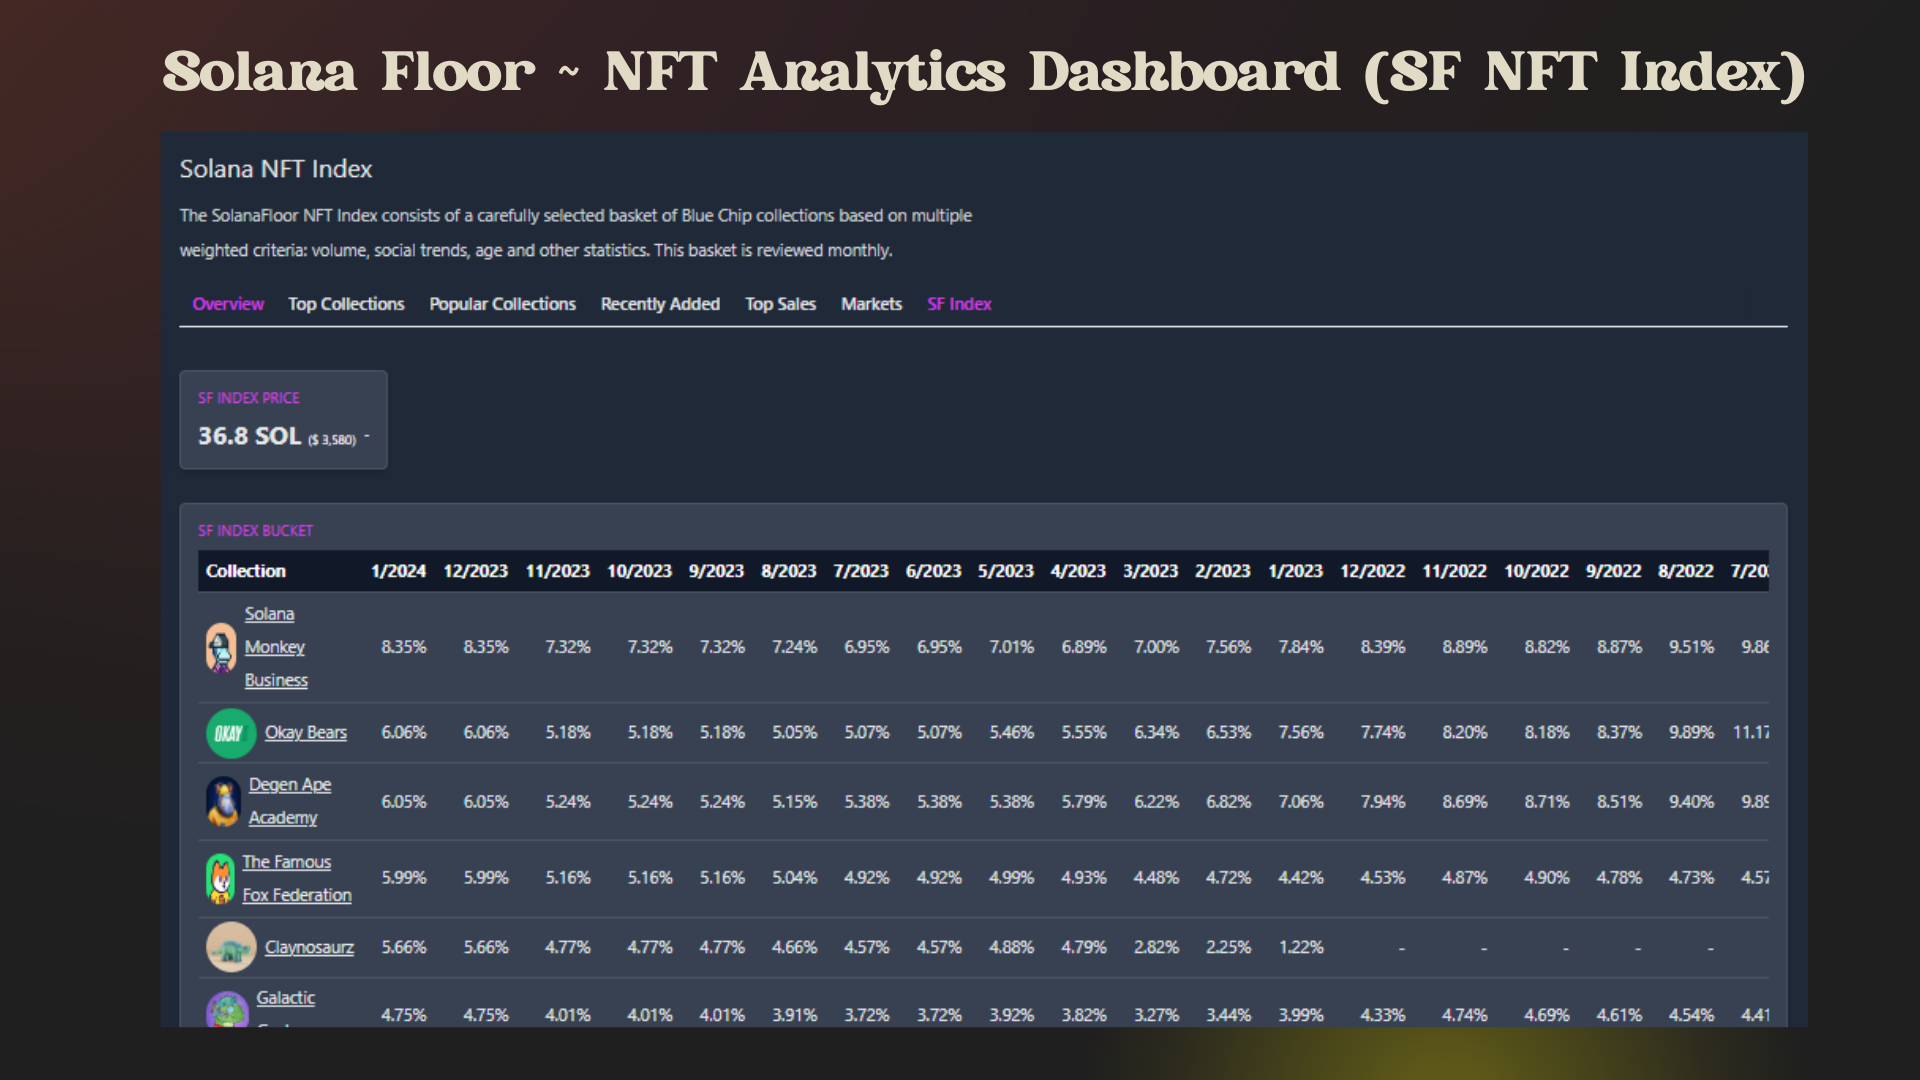Switch to the Overview tab

228,304
